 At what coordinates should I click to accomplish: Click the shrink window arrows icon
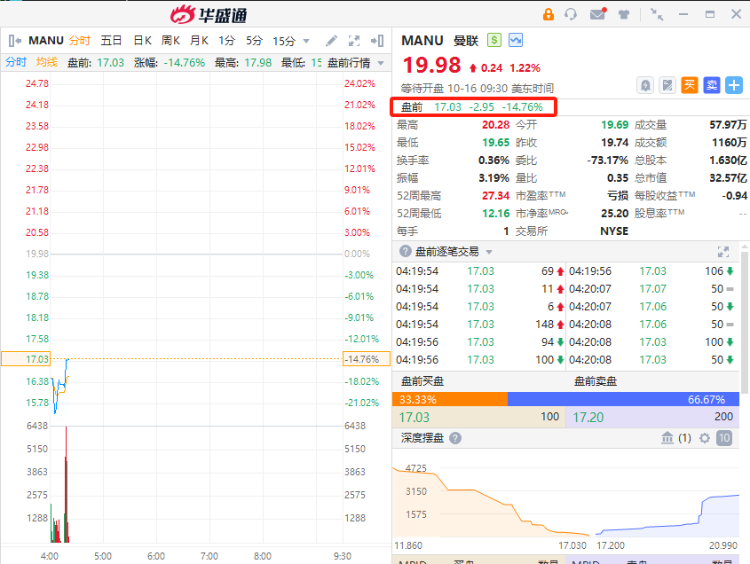point(657,14)
